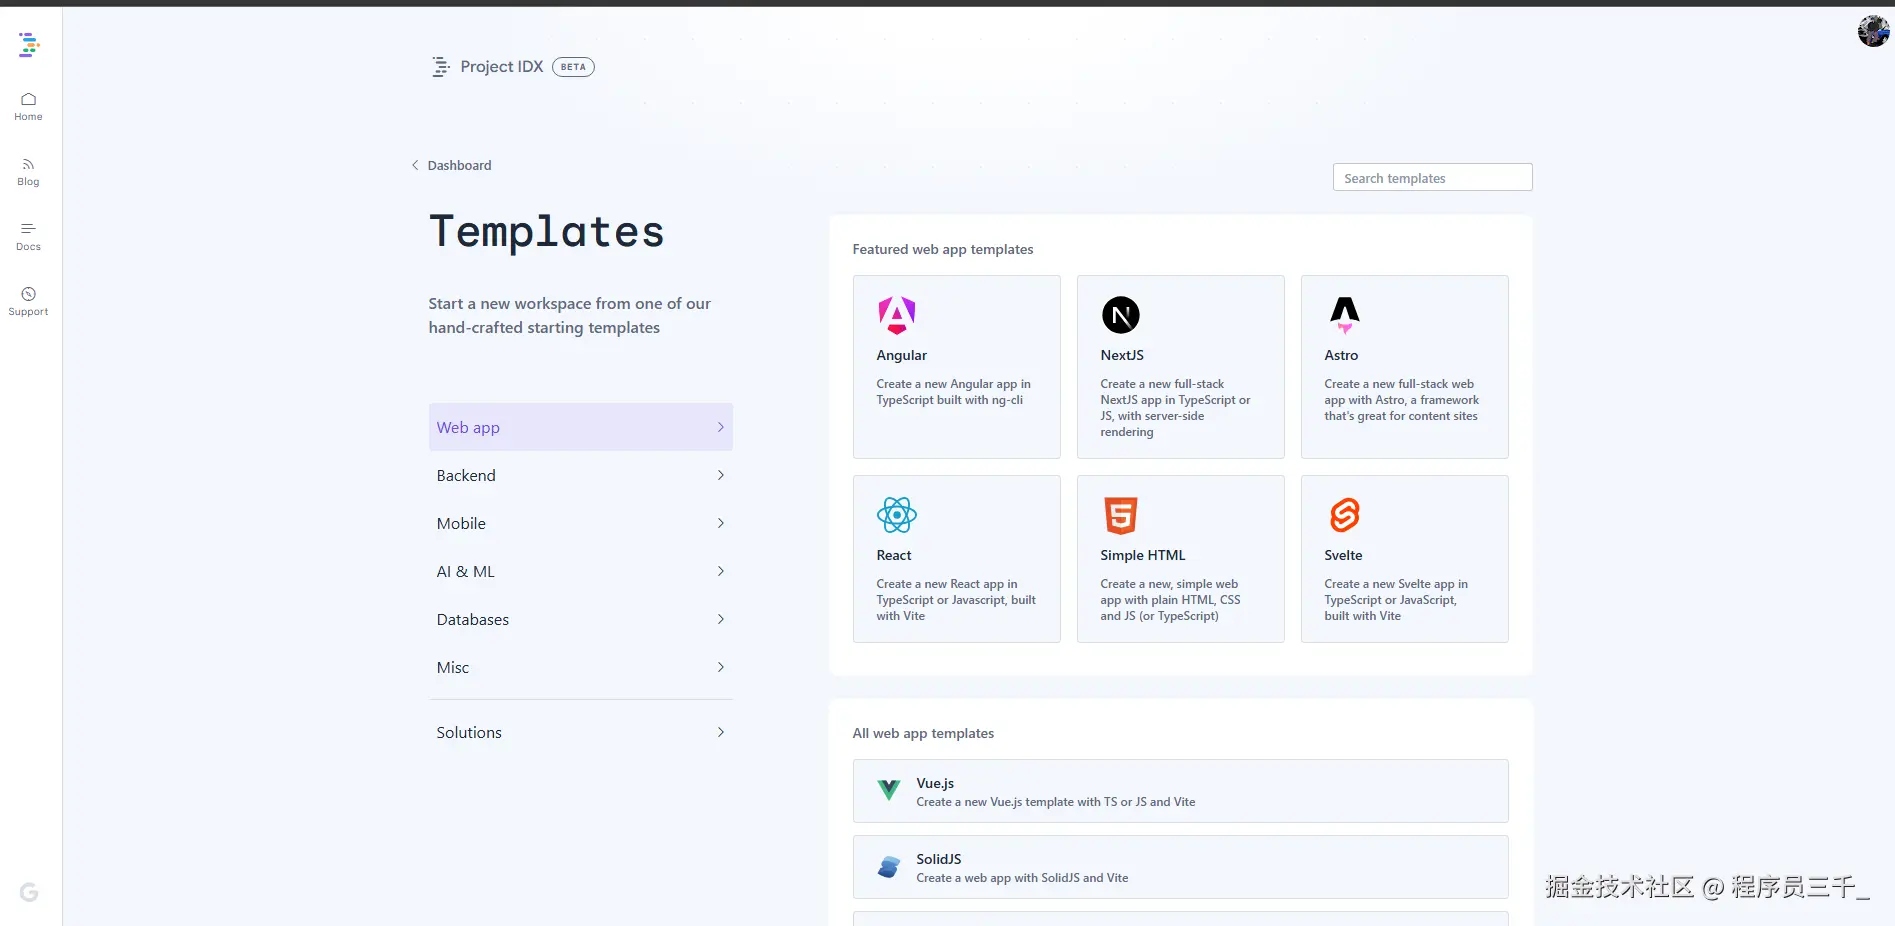Expand the Misc category chevron
The image size is (1895, 926).
click(x=721, y=667)
